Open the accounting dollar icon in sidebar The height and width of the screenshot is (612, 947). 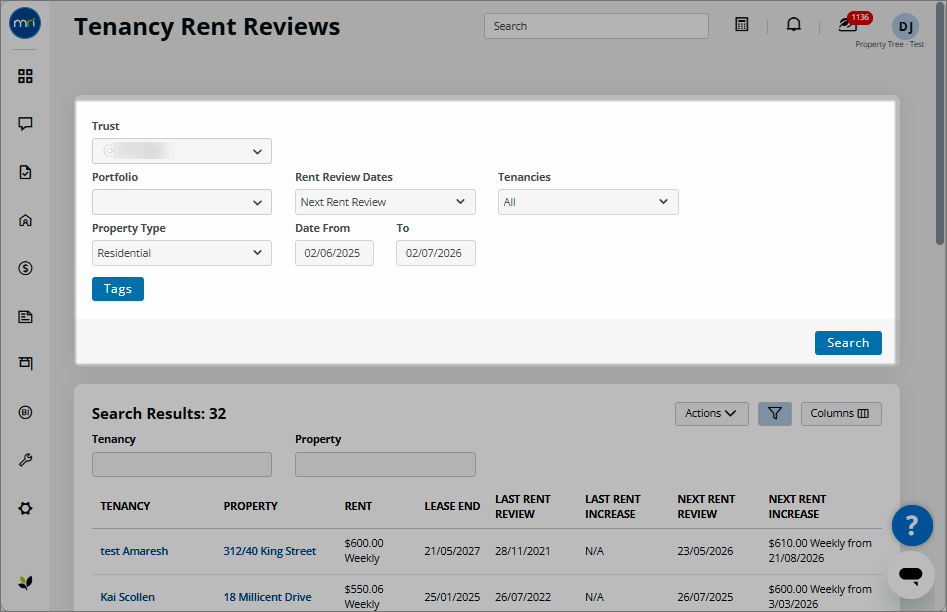[x=25, y=268]
